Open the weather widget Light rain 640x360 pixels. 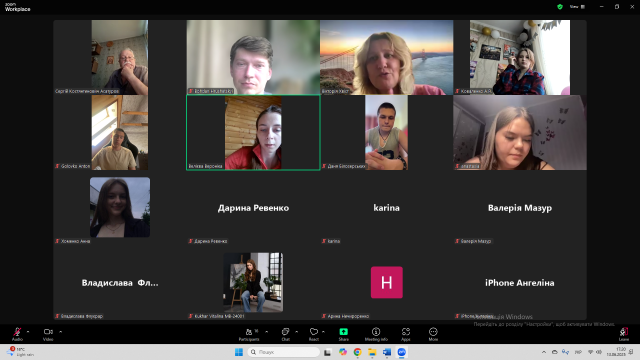(20, 352)
